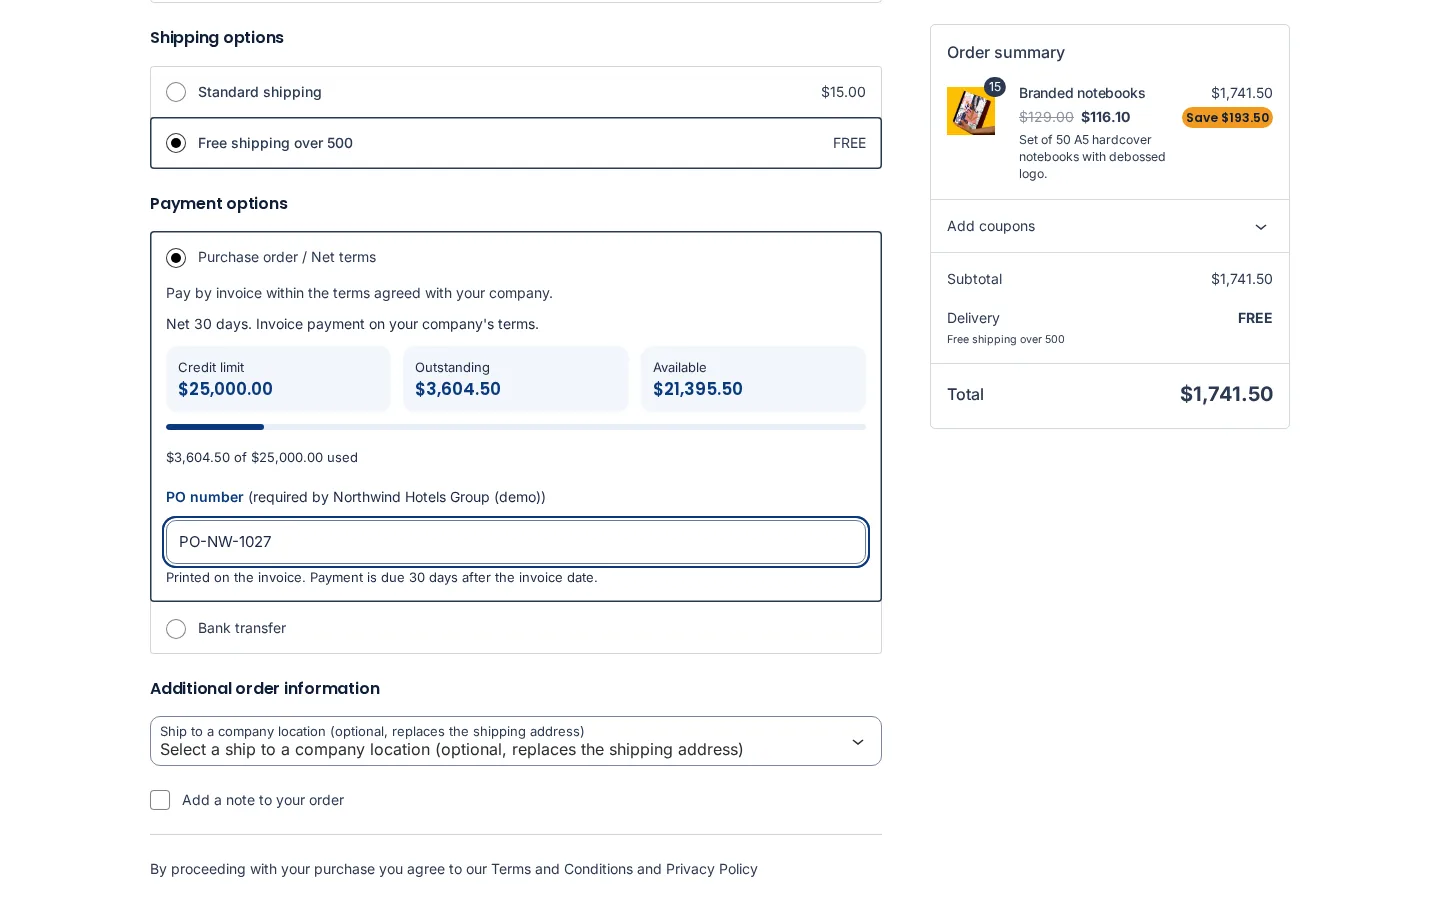1440x900 pixels.
Task: Select Free shipping over 500 option
Action: click(x=176, y=143)
